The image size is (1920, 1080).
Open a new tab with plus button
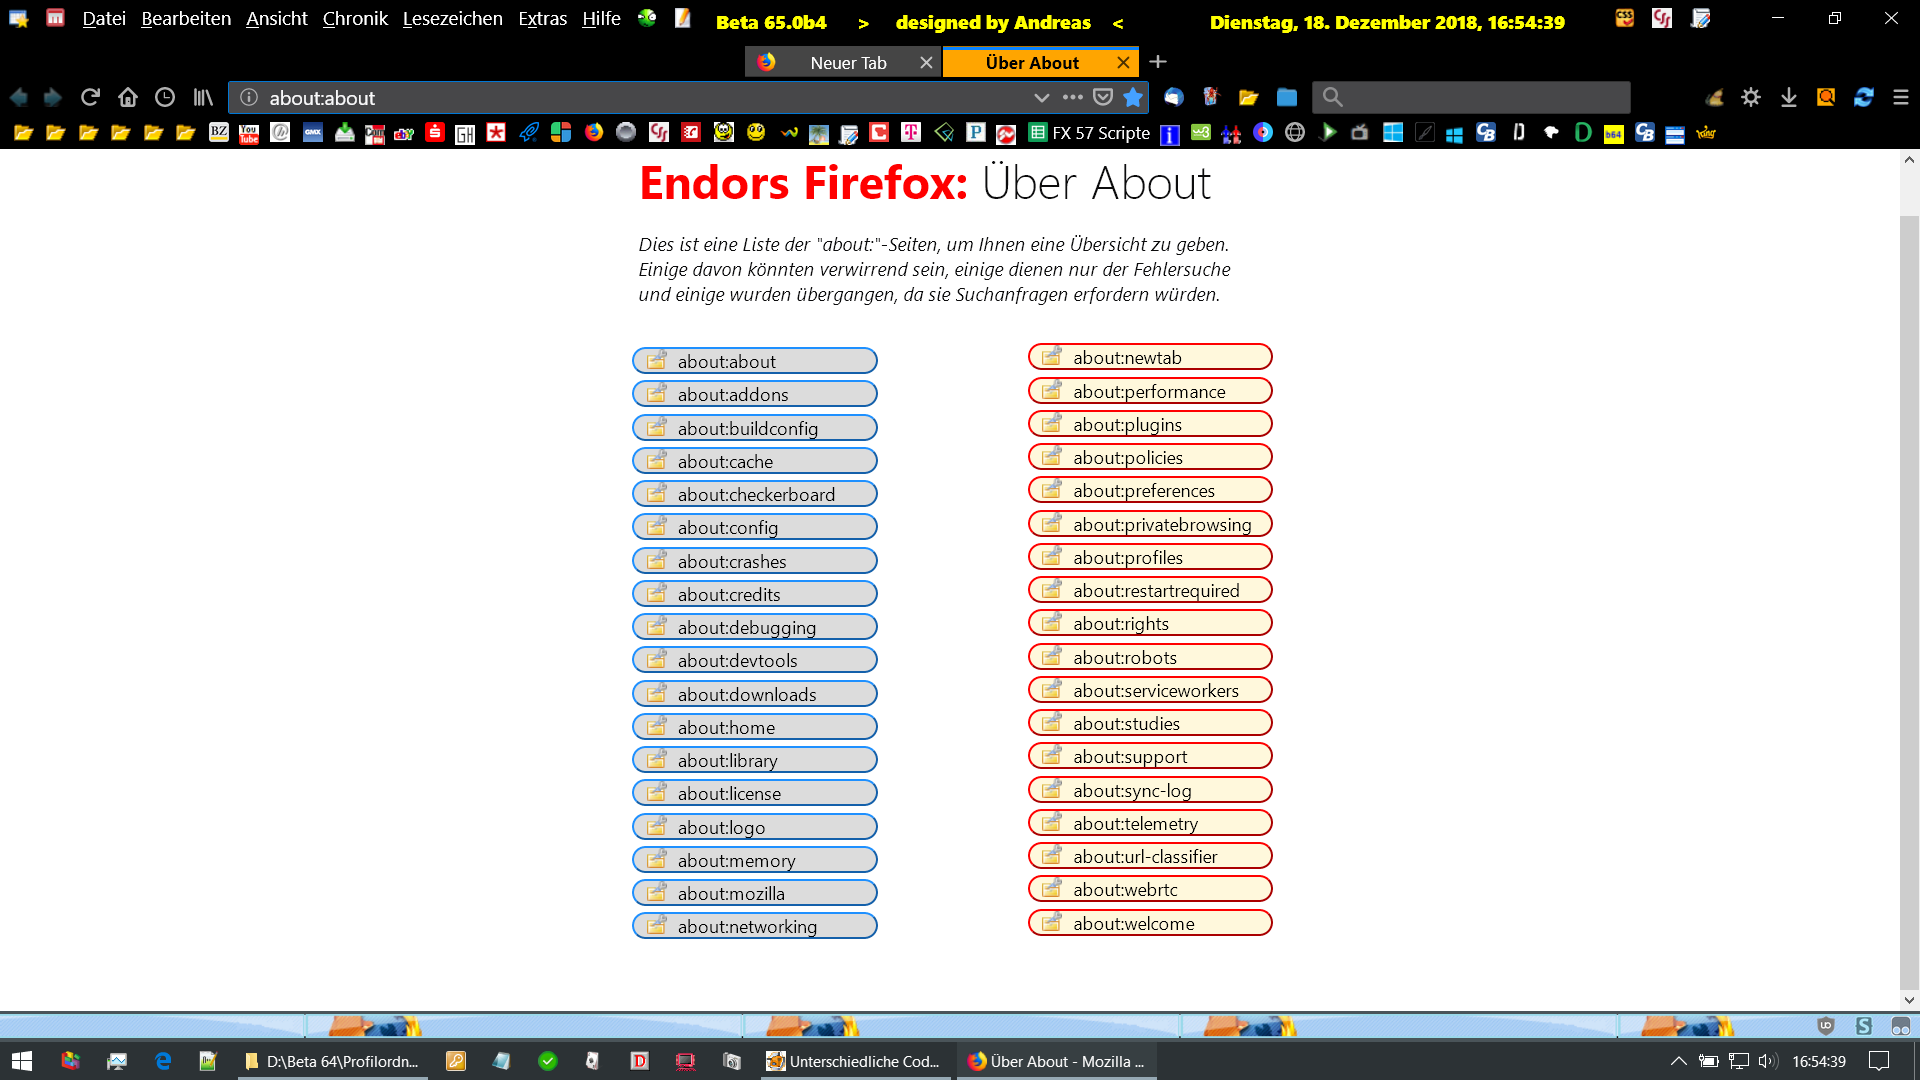coord(1158,62)
